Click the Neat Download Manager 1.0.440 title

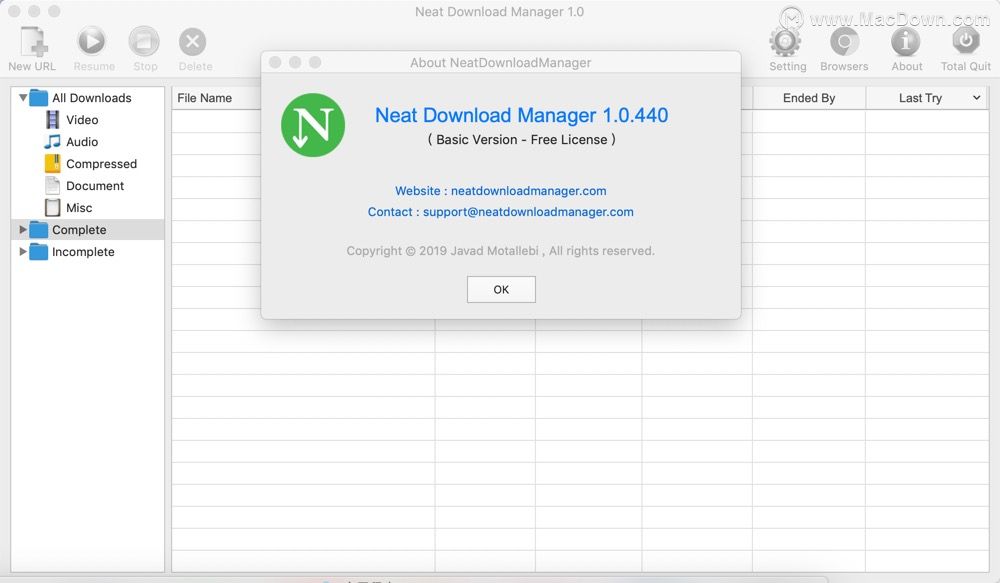click(522, 115)
